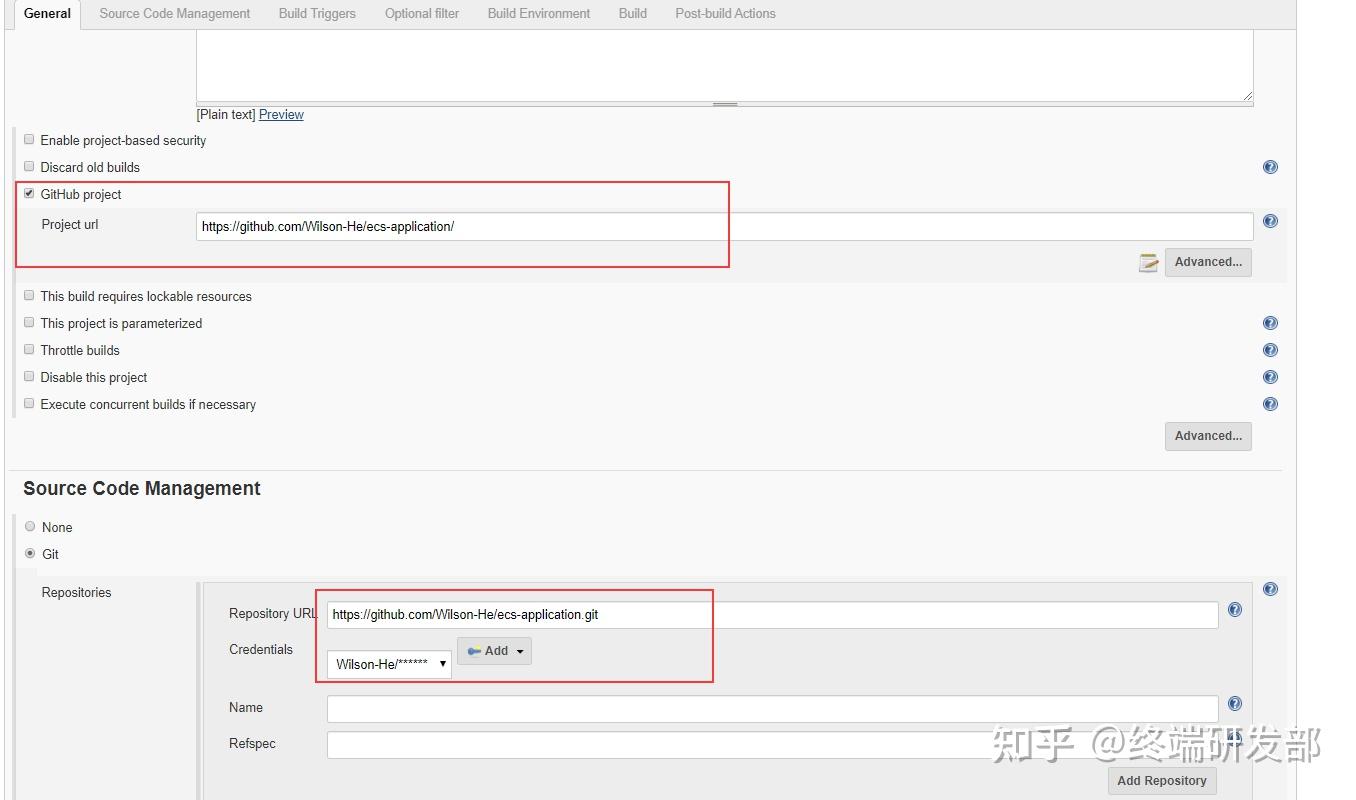Click the Project url help icon
The image size is (1356, 800).
(1270, 221)
